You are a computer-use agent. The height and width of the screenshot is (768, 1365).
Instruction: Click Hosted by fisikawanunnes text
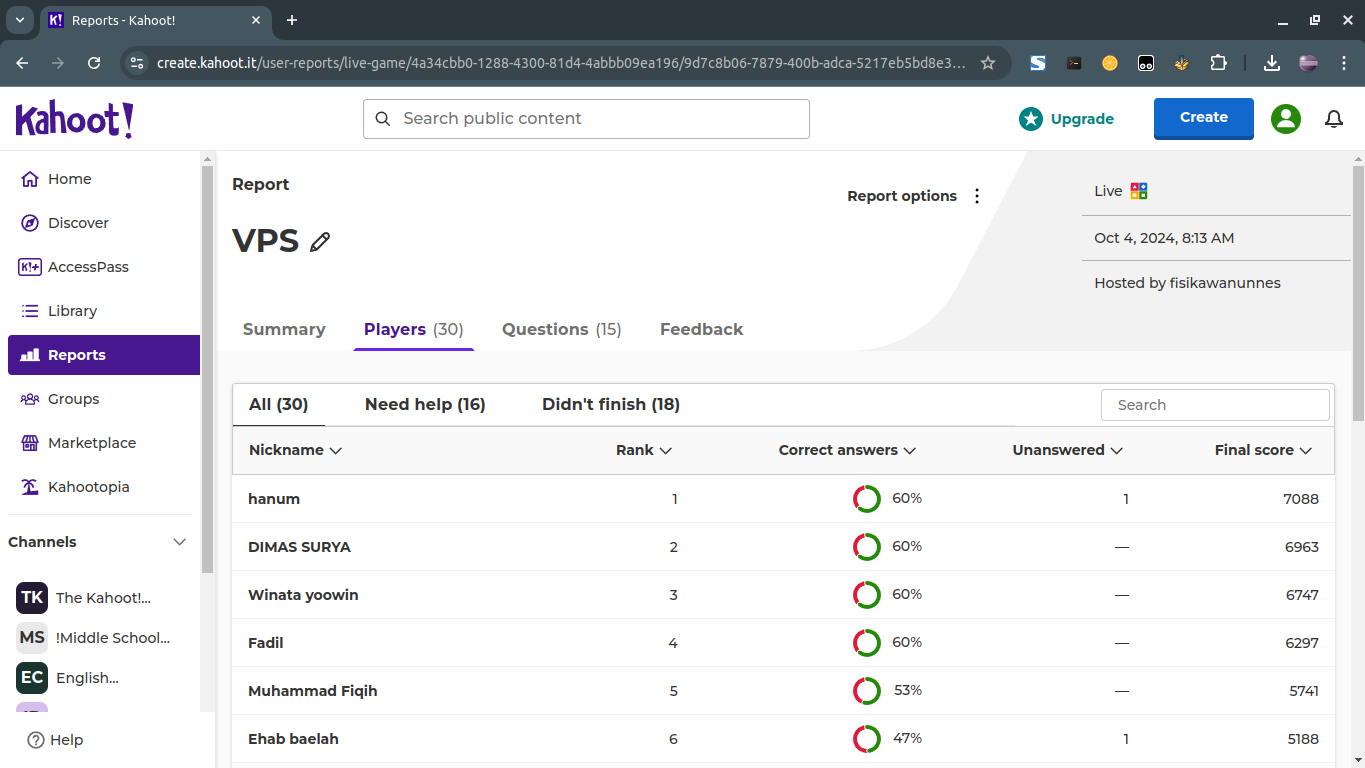pyautogui.click(x=1187, y=283)
